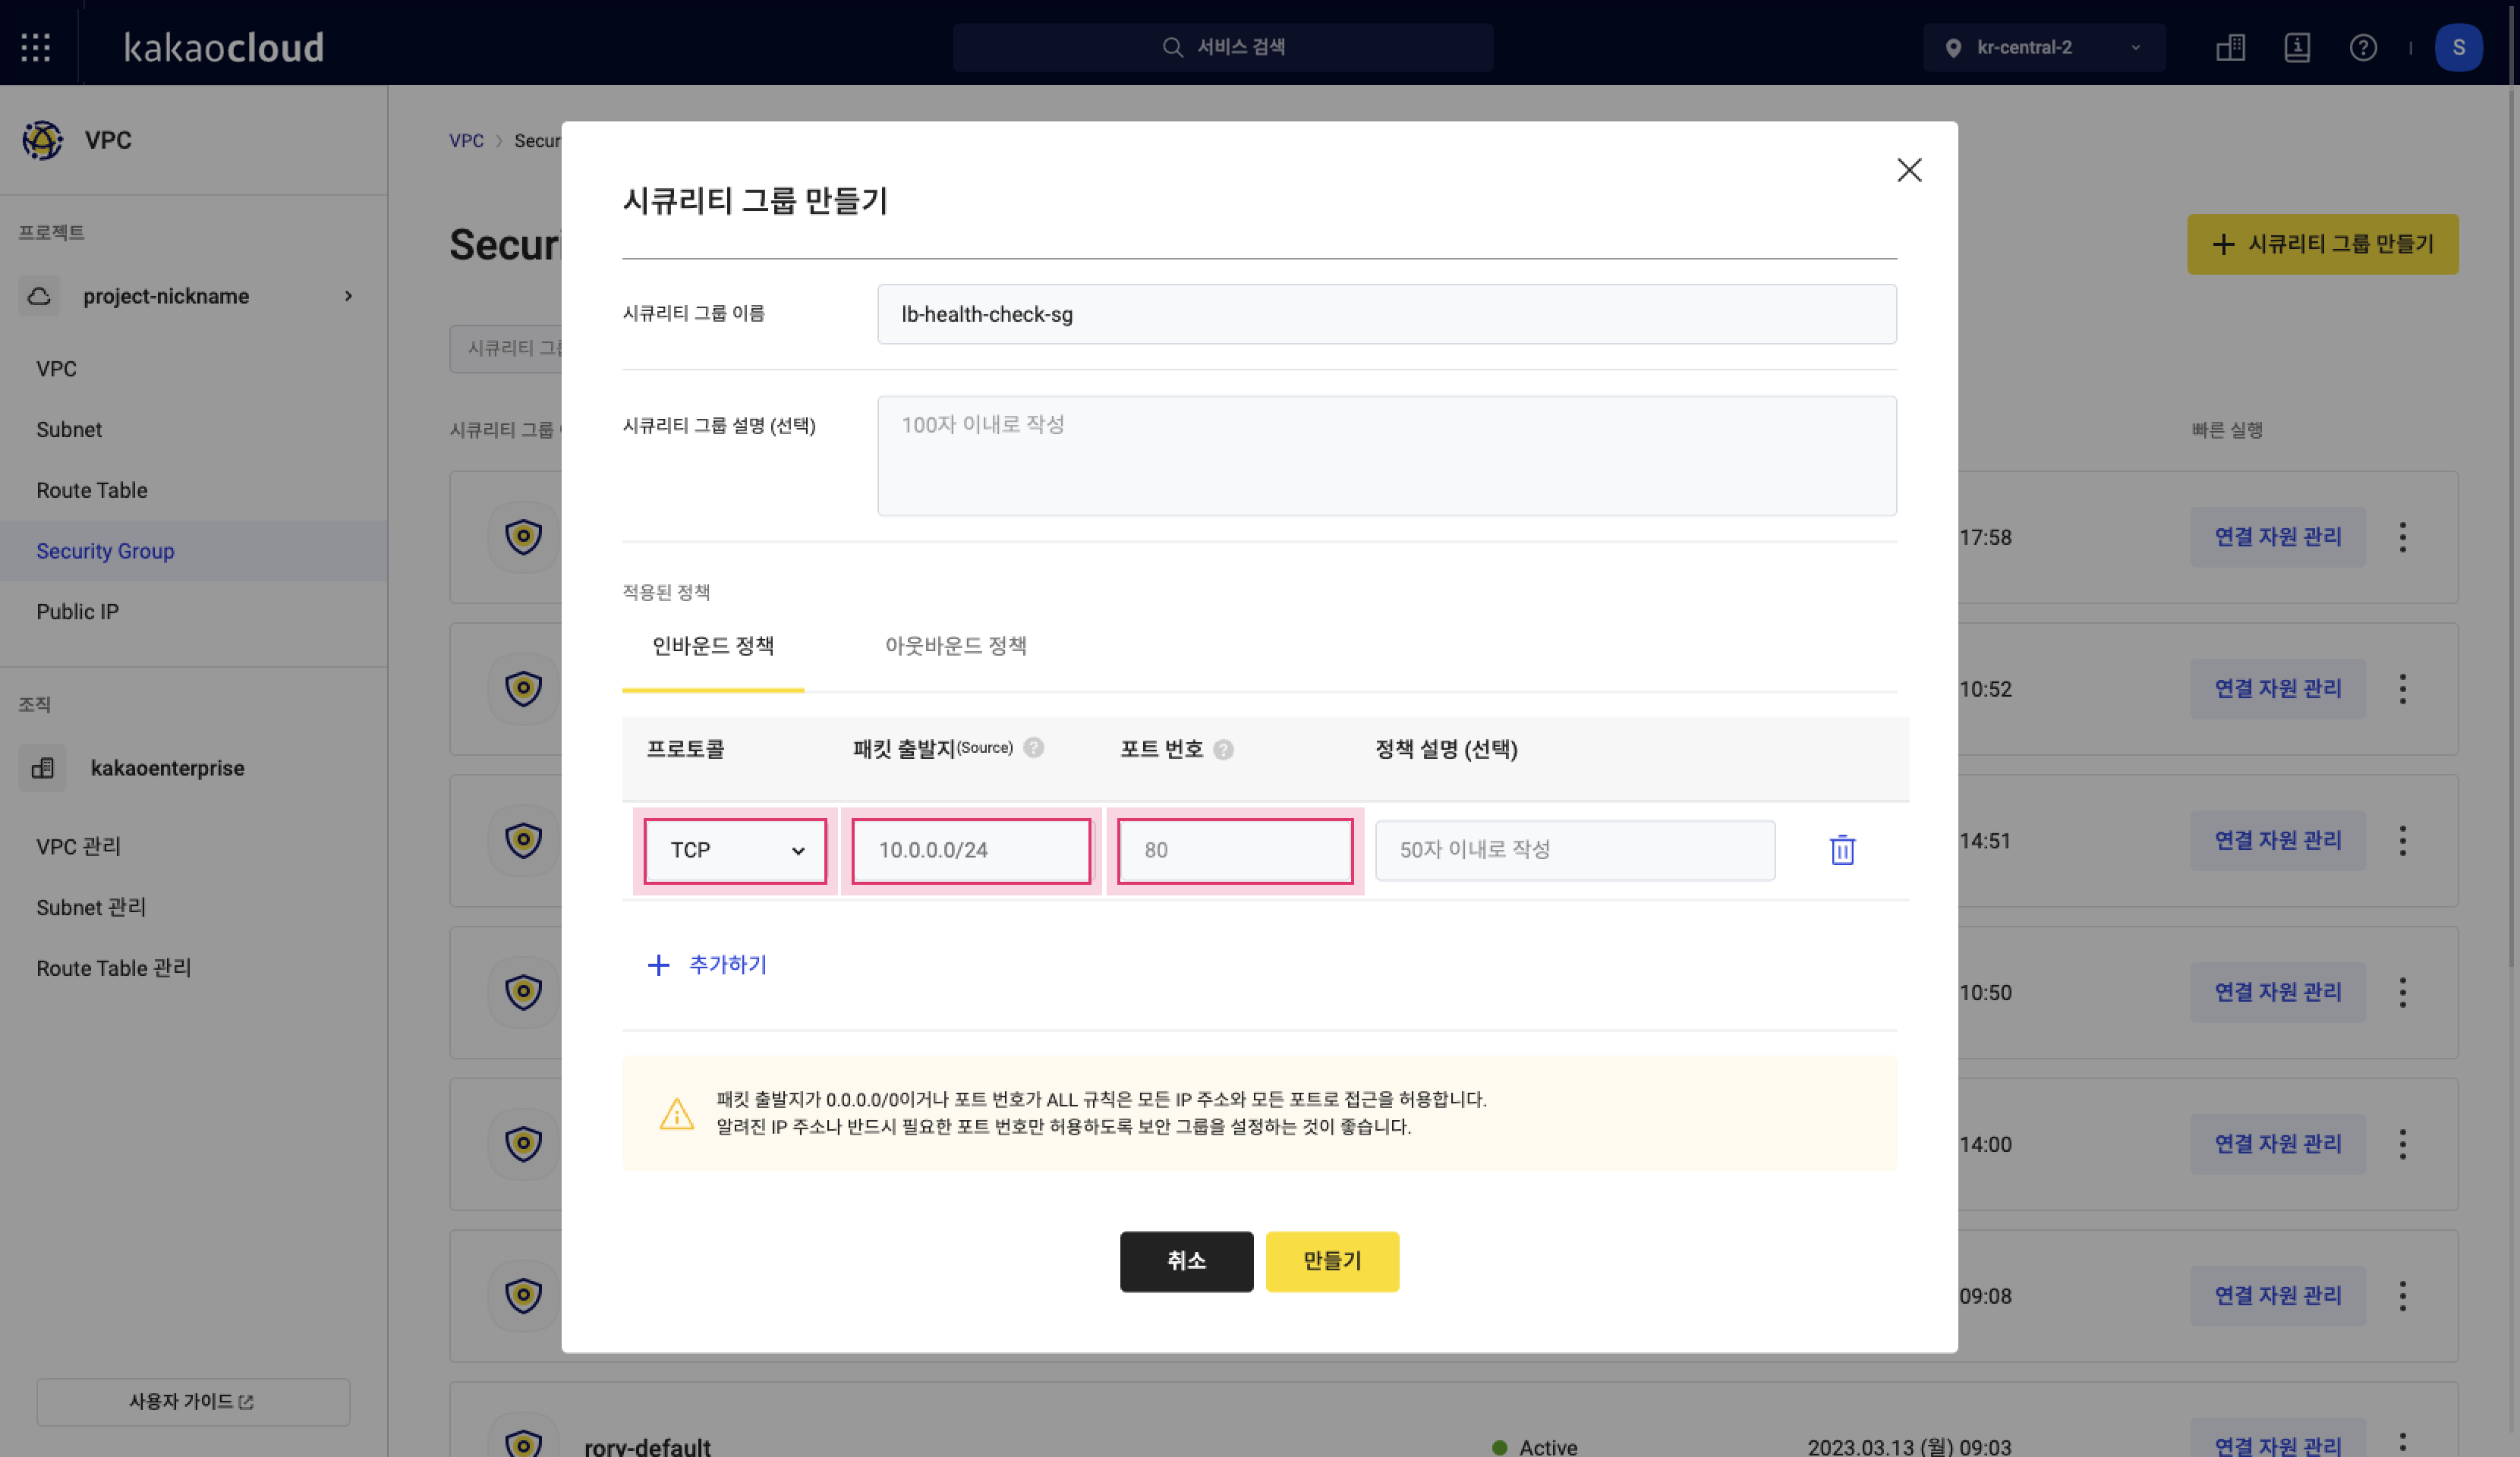Viewport: 2520px width, 1457px height.
Task: Click shield icon in 10:50 row
Action: [x=523, y=992]
